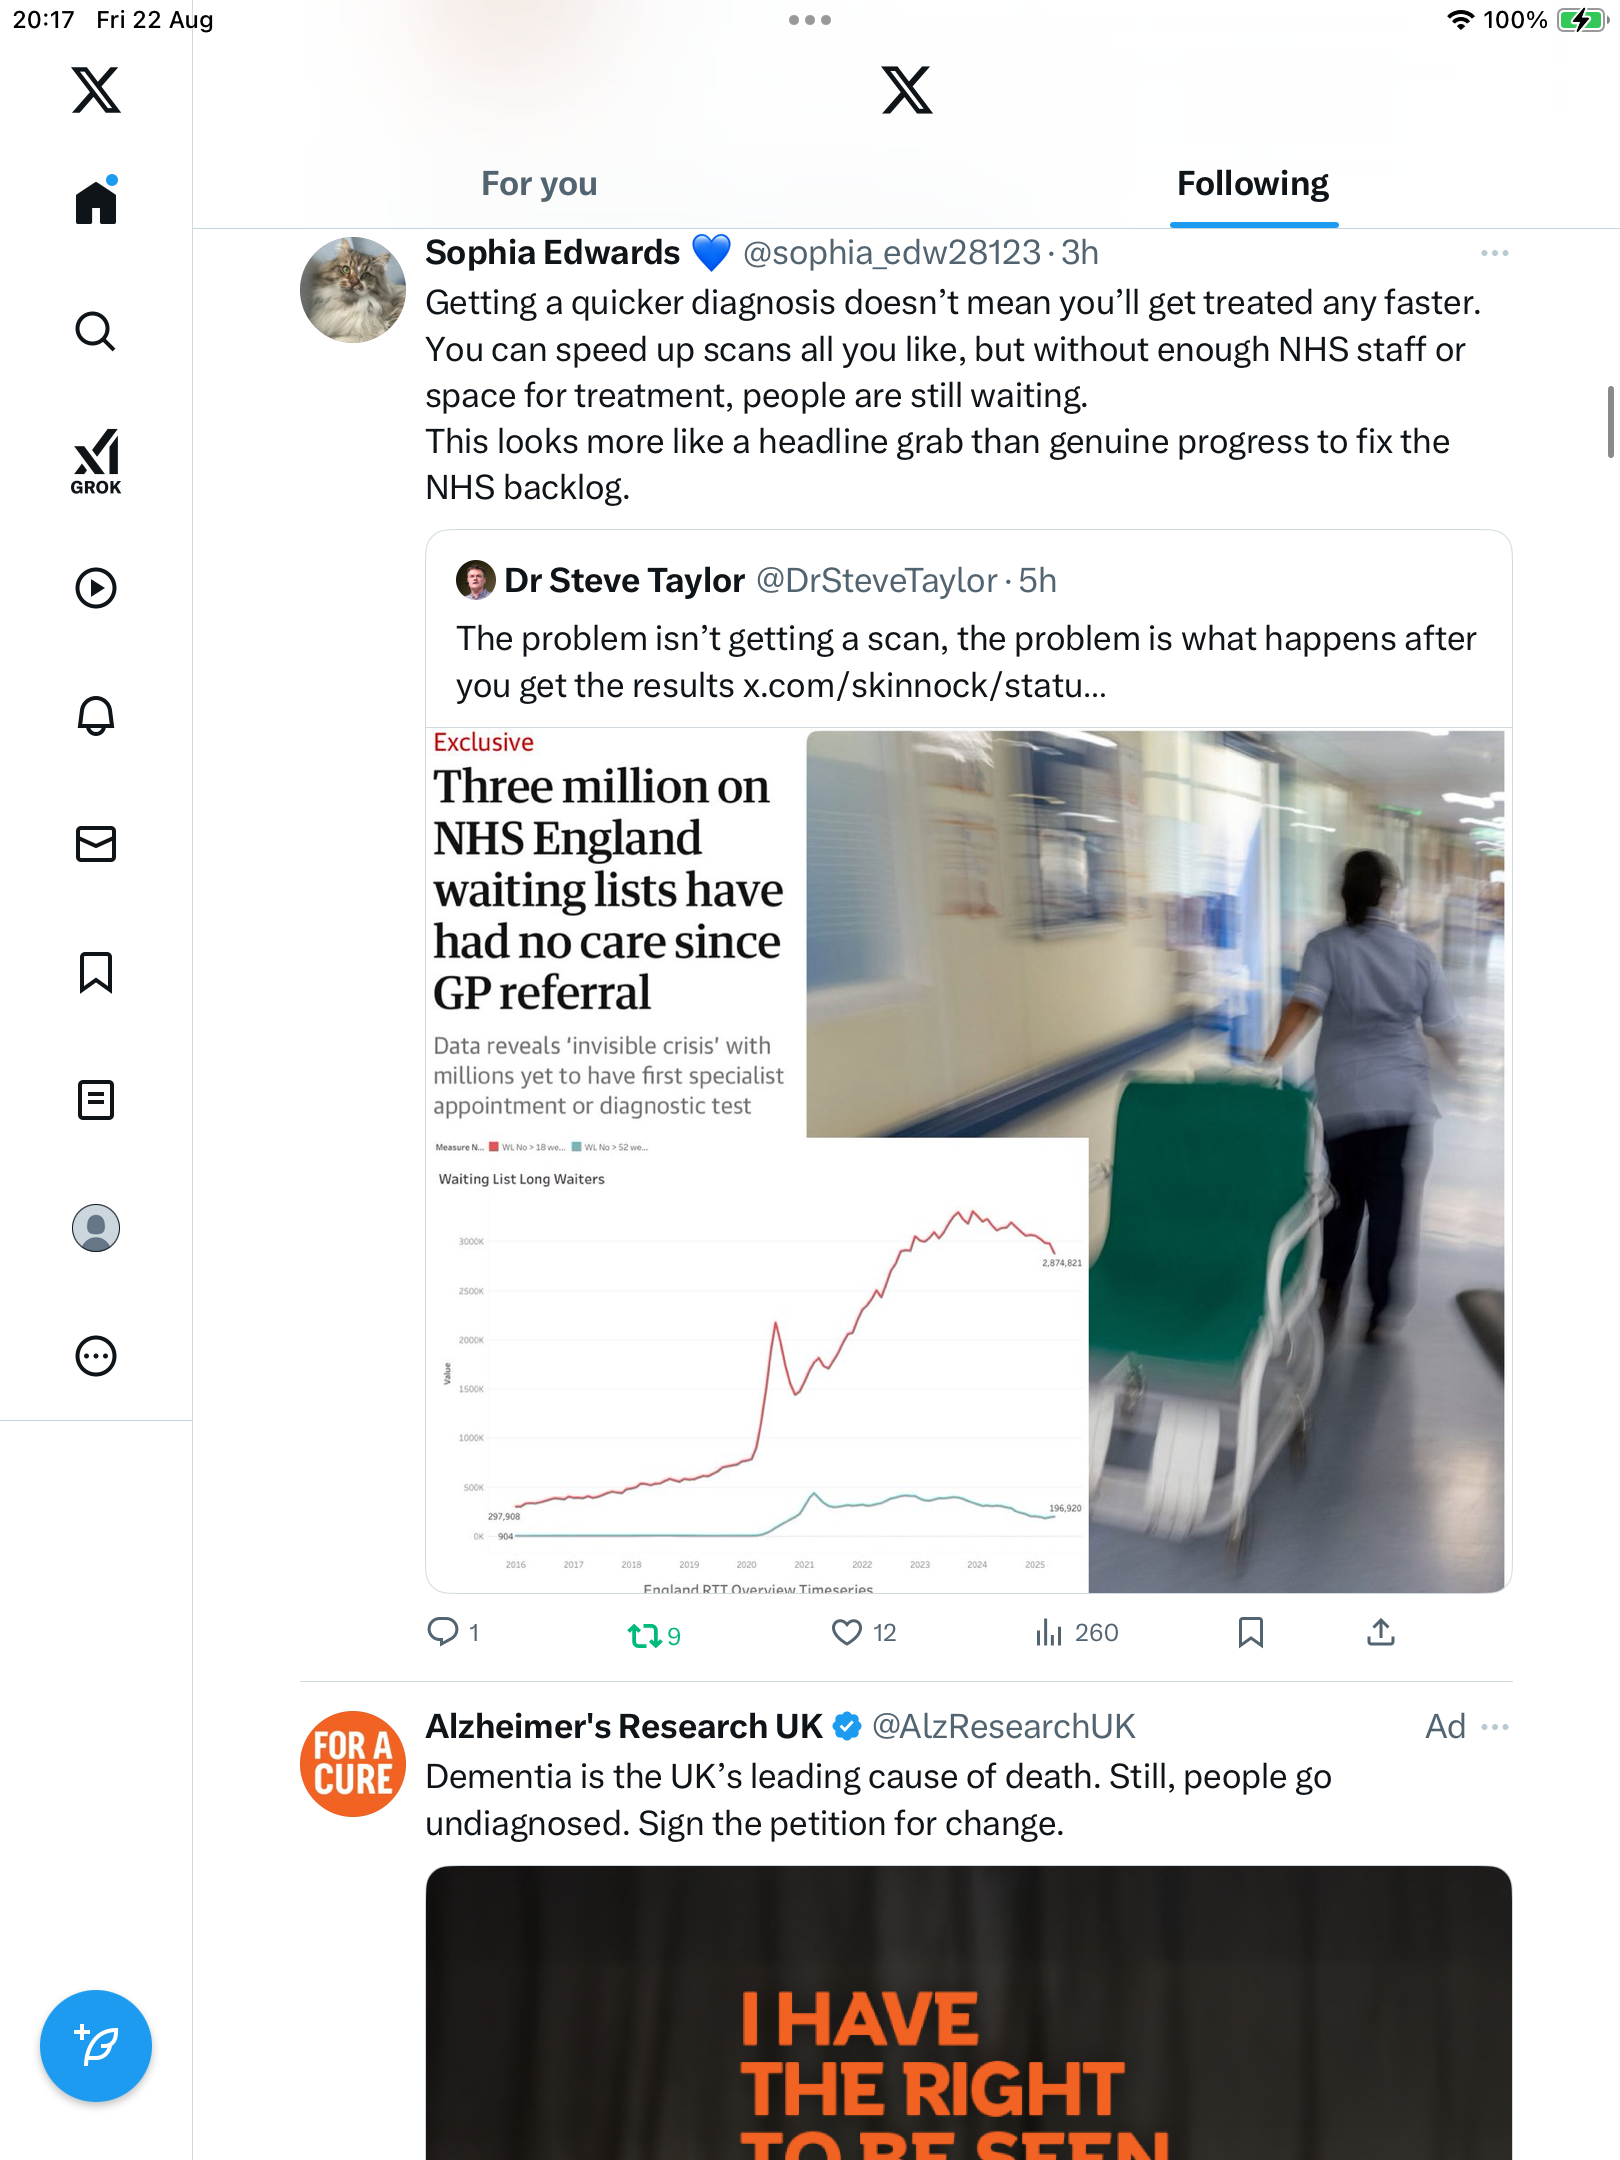Expand the More menu in sidebar

[x=96, y=1356]
